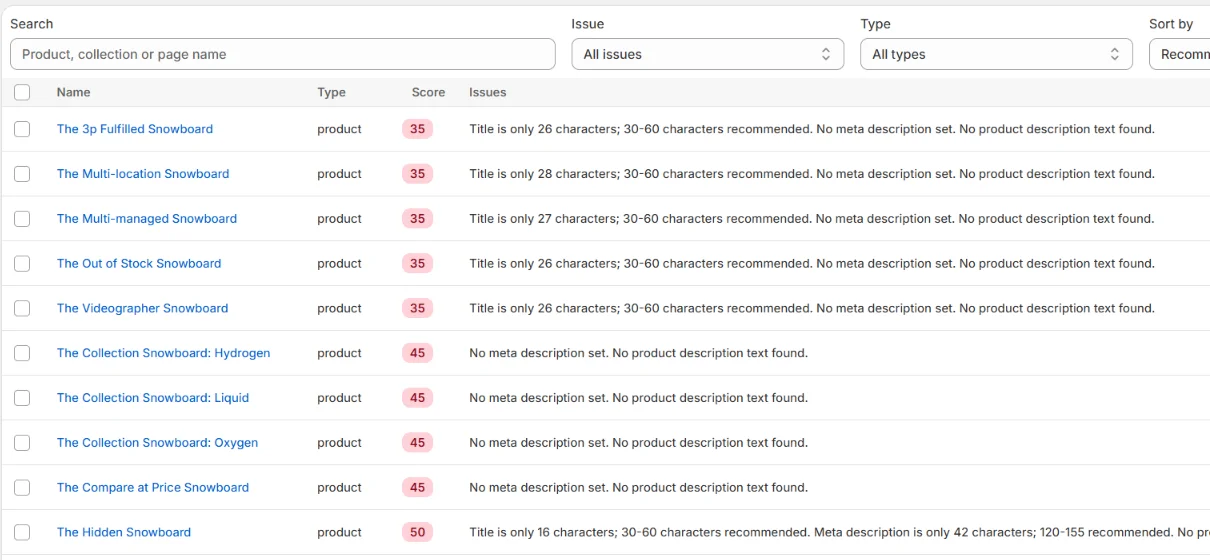This screenshot has height=560, width=1210.
Task: Check the Multi-location Snowboard row checkbox
Action: coord(22,174)
